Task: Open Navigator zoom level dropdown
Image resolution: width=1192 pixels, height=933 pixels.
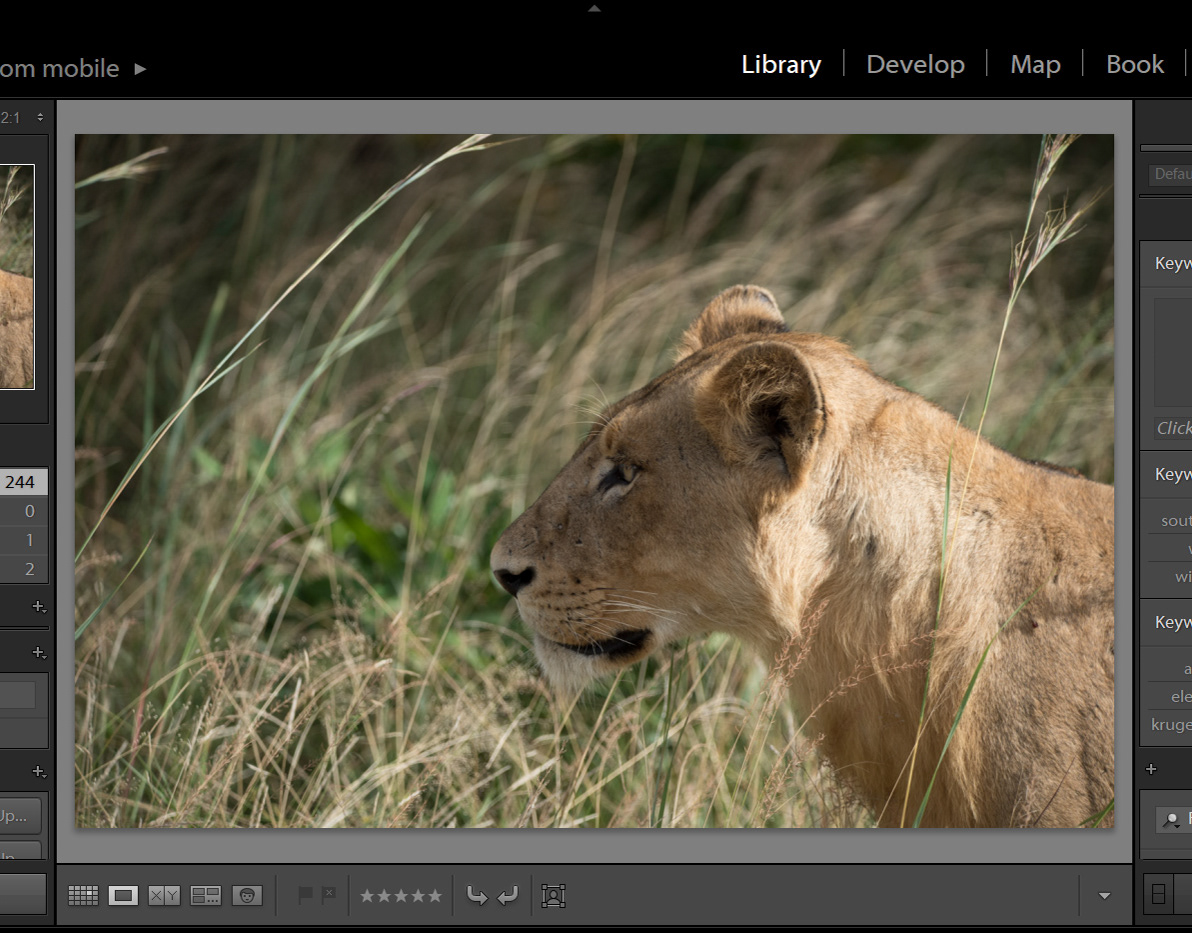Action: [x=40, y=118]
